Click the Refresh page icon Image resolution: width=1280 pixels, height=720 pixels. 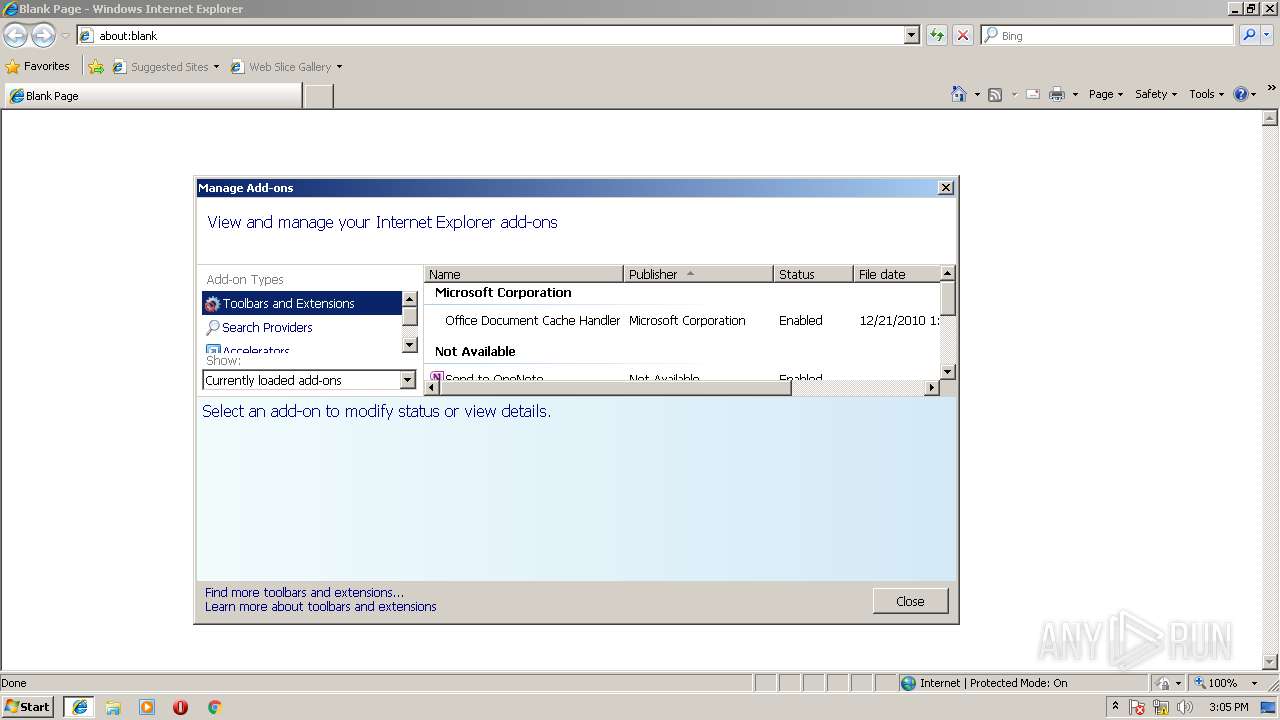click(x=937, y=35)
